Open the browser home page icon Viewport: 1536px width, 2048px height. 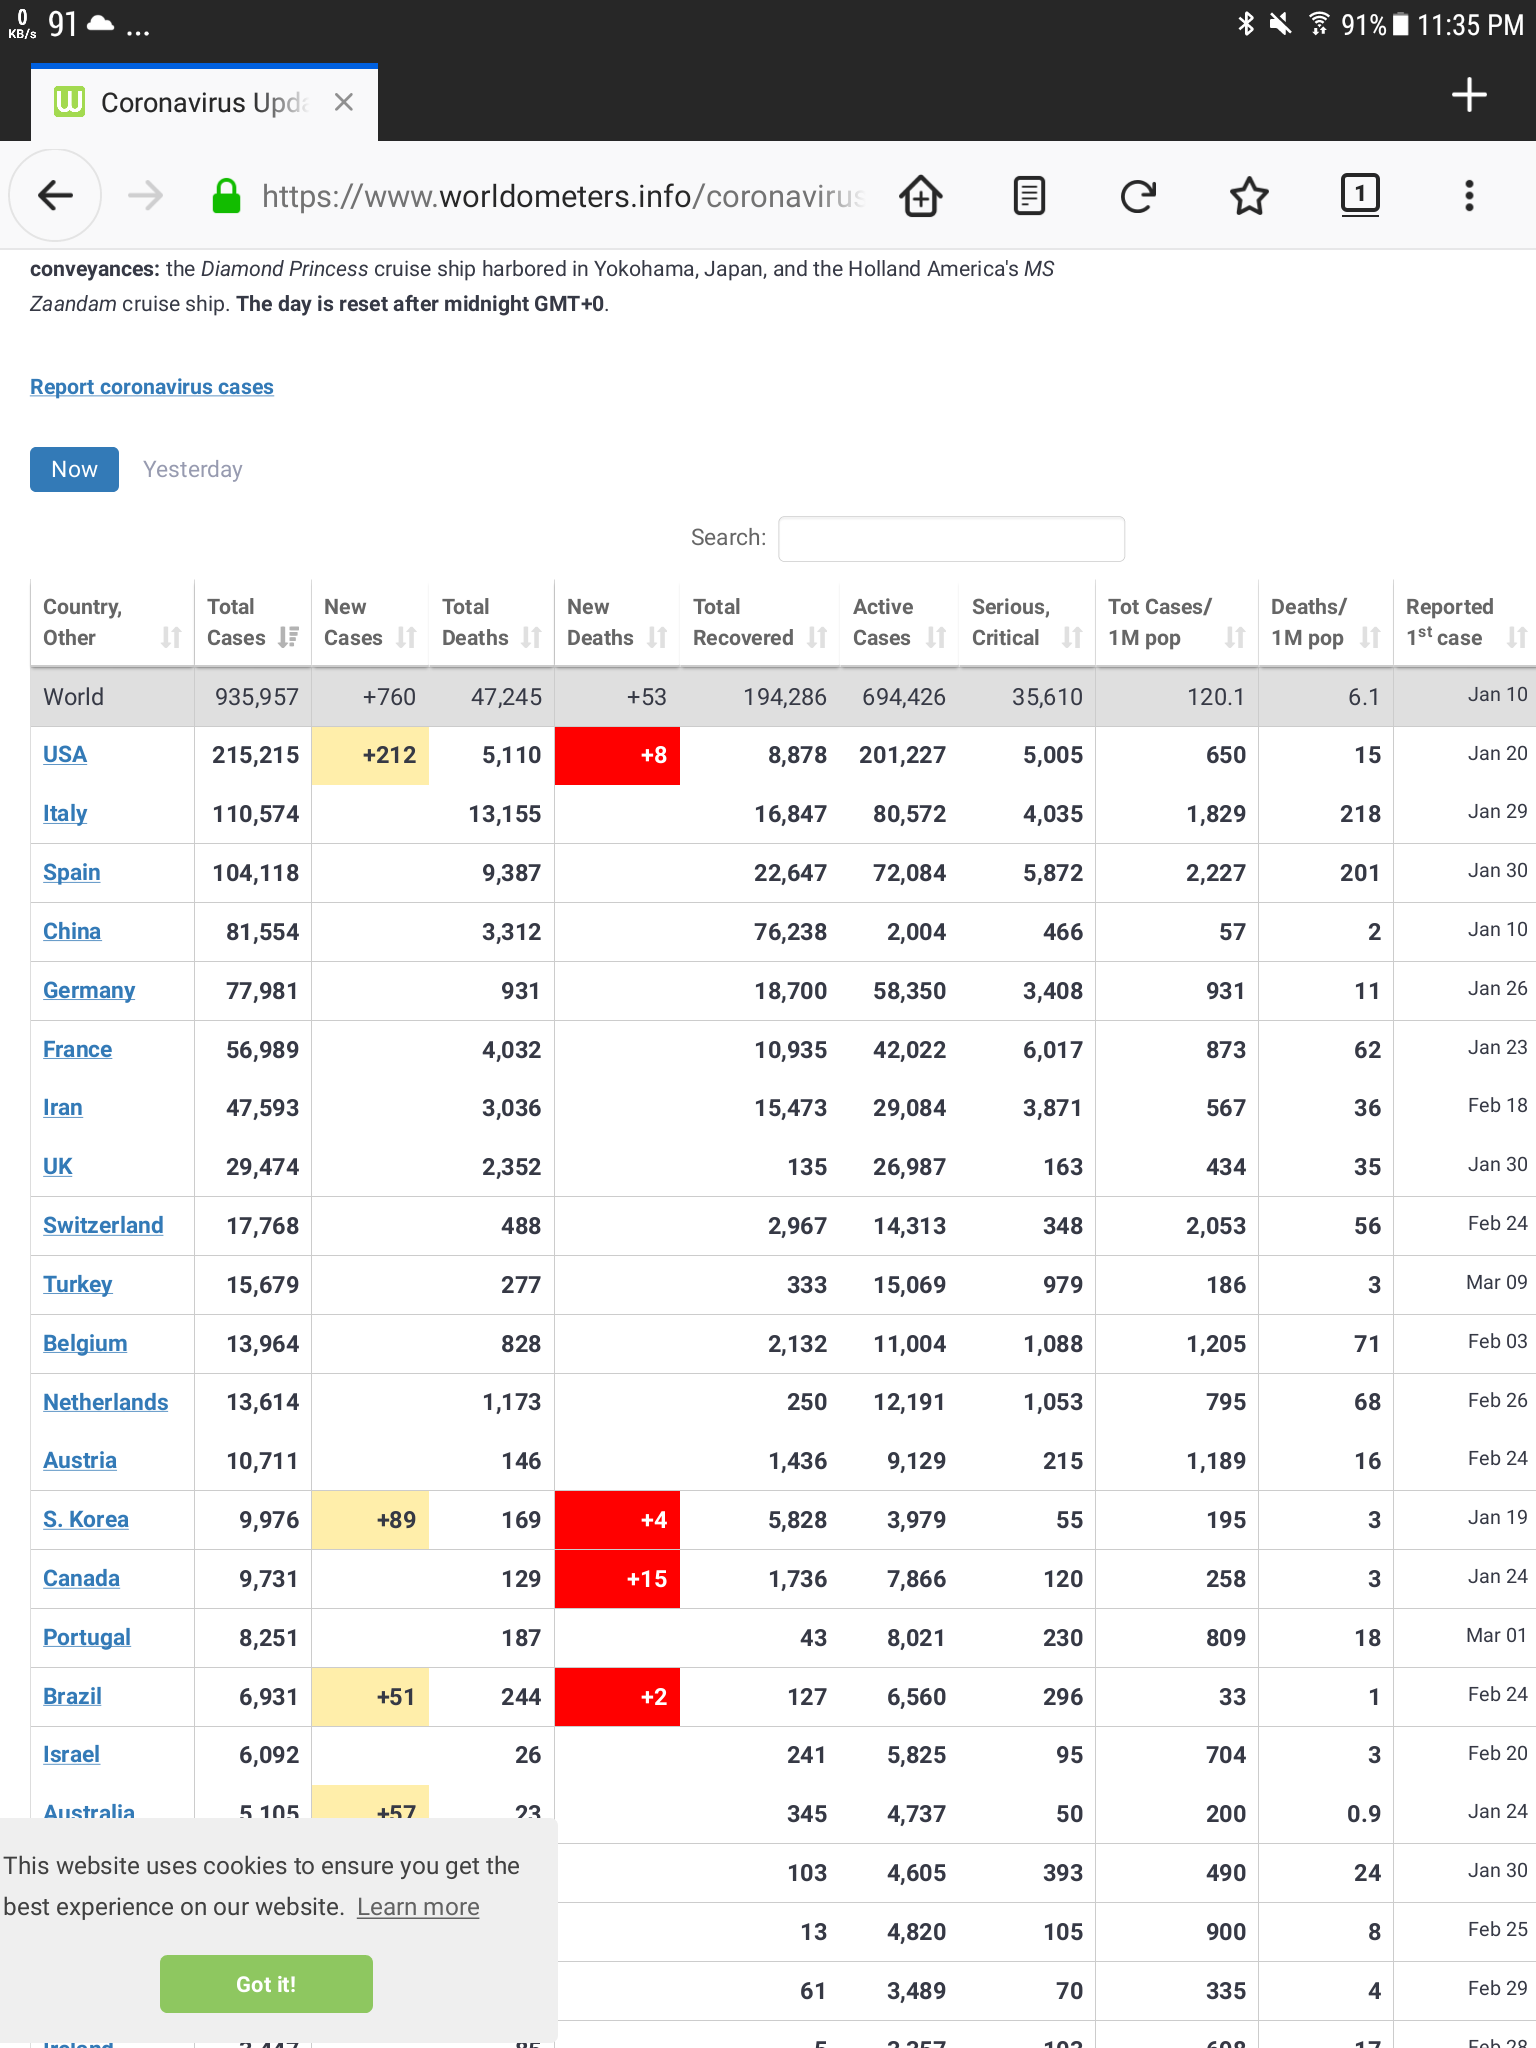click(920, 195)
